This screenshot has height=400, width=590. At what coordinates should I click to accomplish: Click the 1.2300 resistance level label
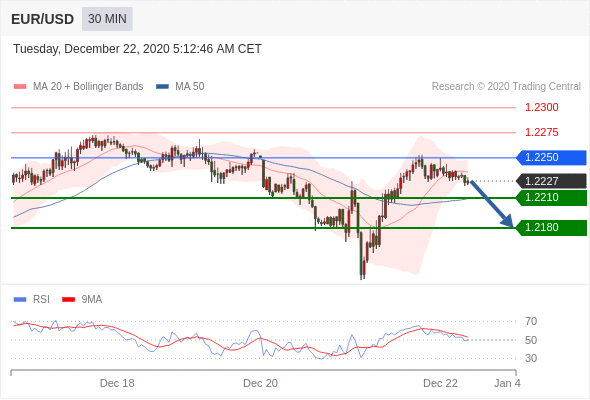pyautogui.click(x=541, y=108)
